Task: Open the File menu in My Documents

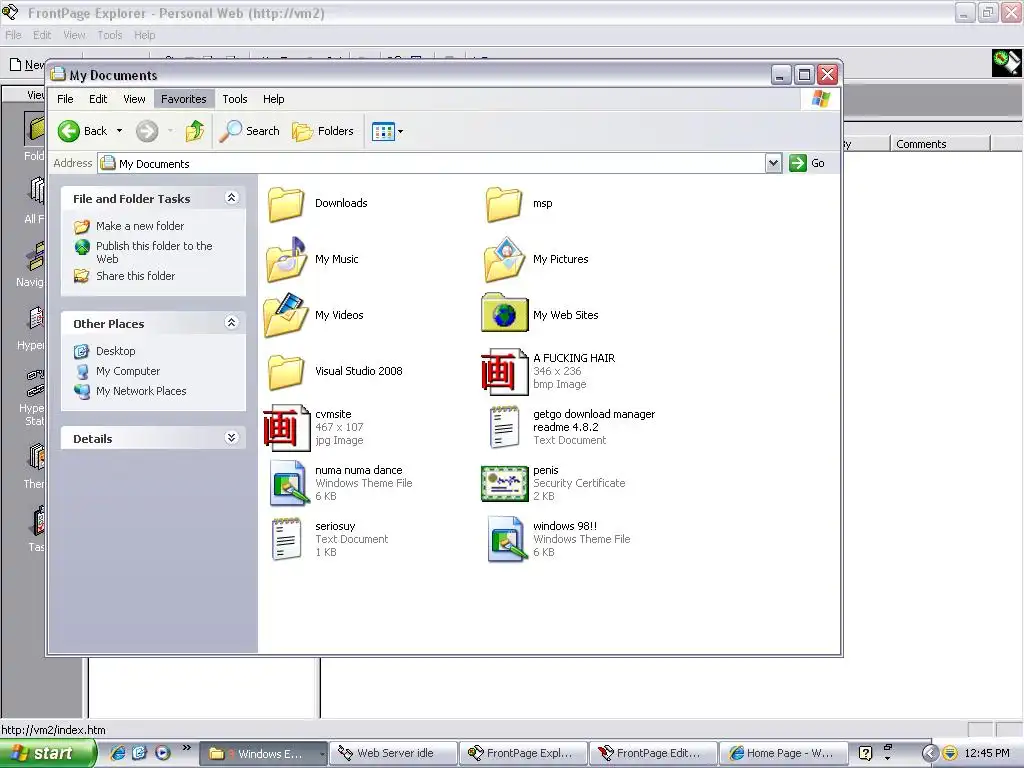Action: (65, 99)
